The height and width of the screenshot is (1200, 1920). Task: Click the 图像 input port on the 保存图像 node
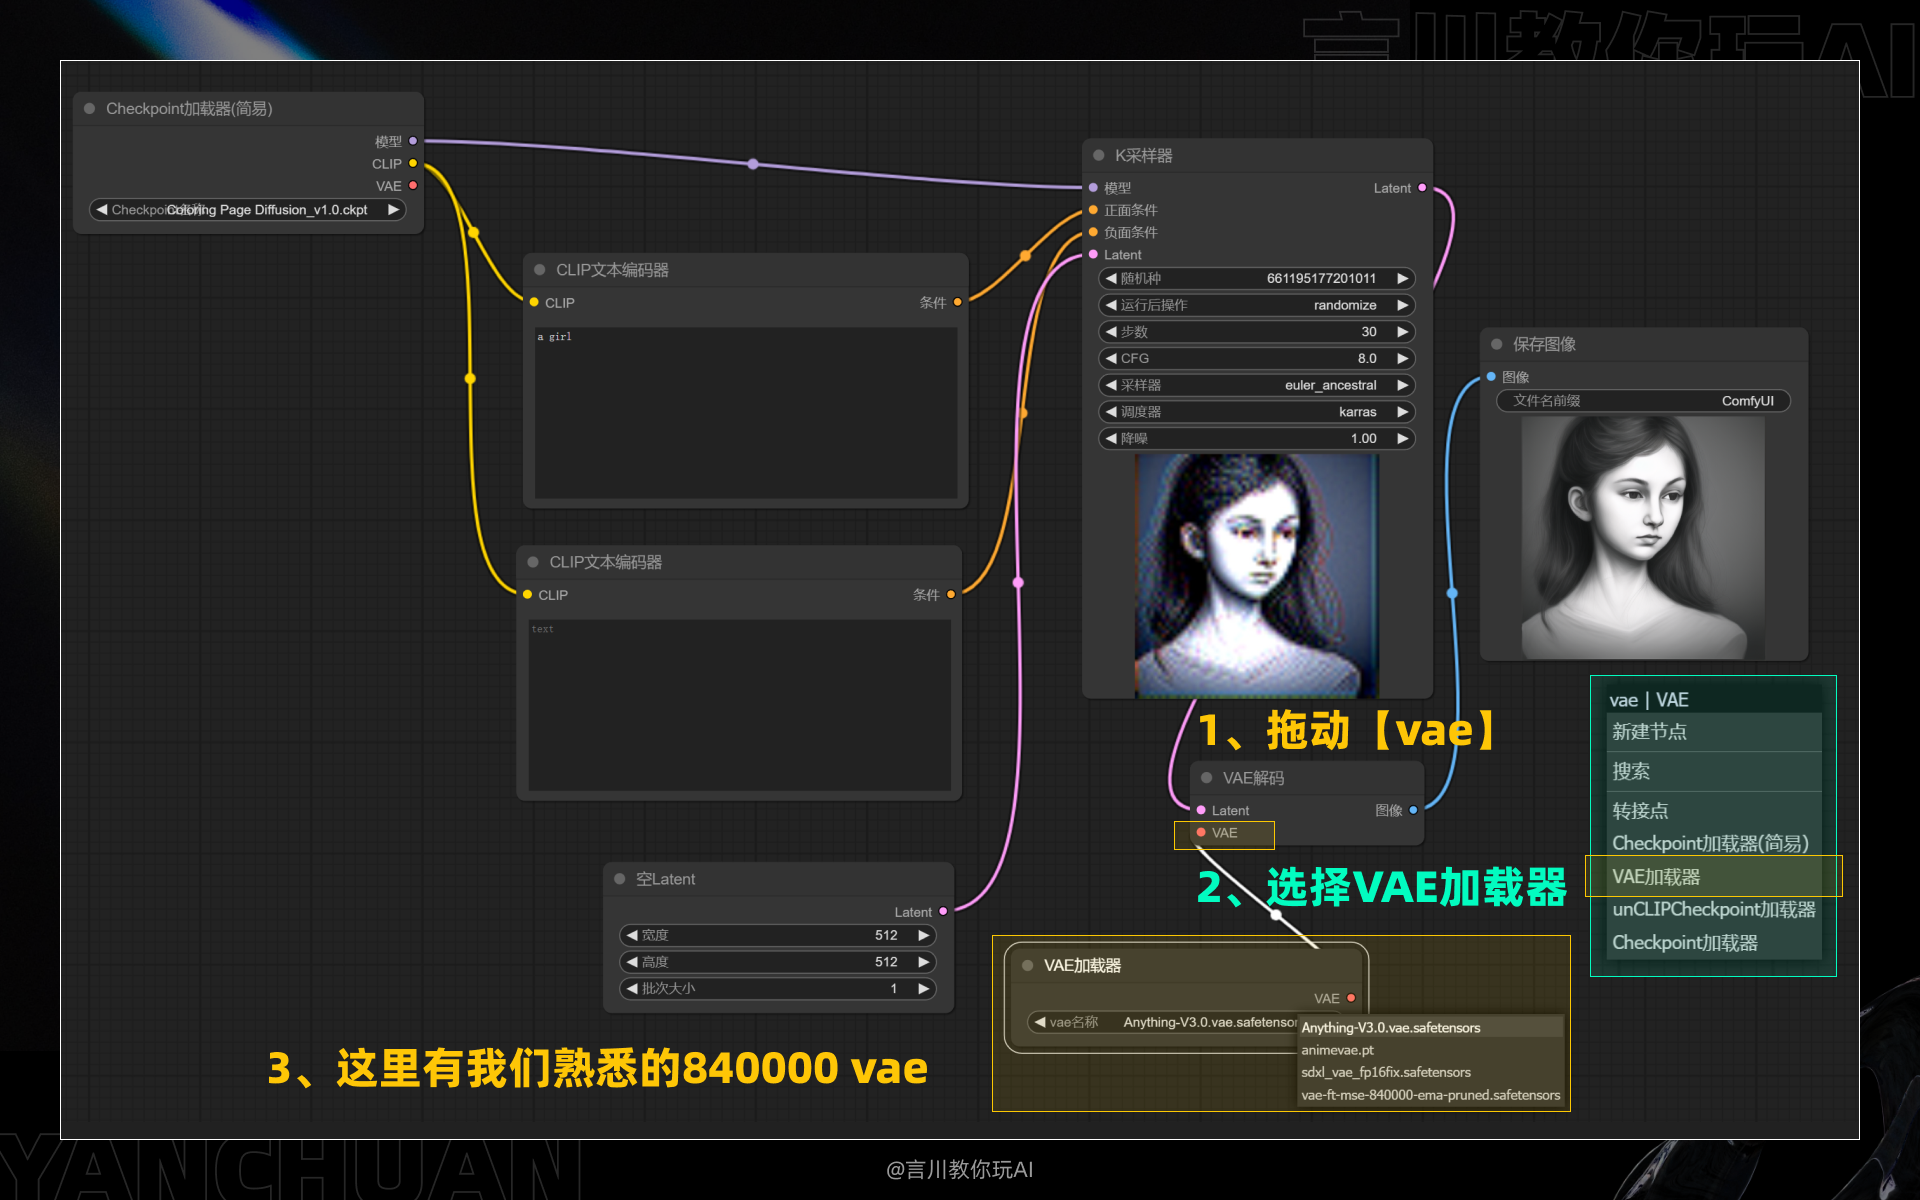point(1489,377)
